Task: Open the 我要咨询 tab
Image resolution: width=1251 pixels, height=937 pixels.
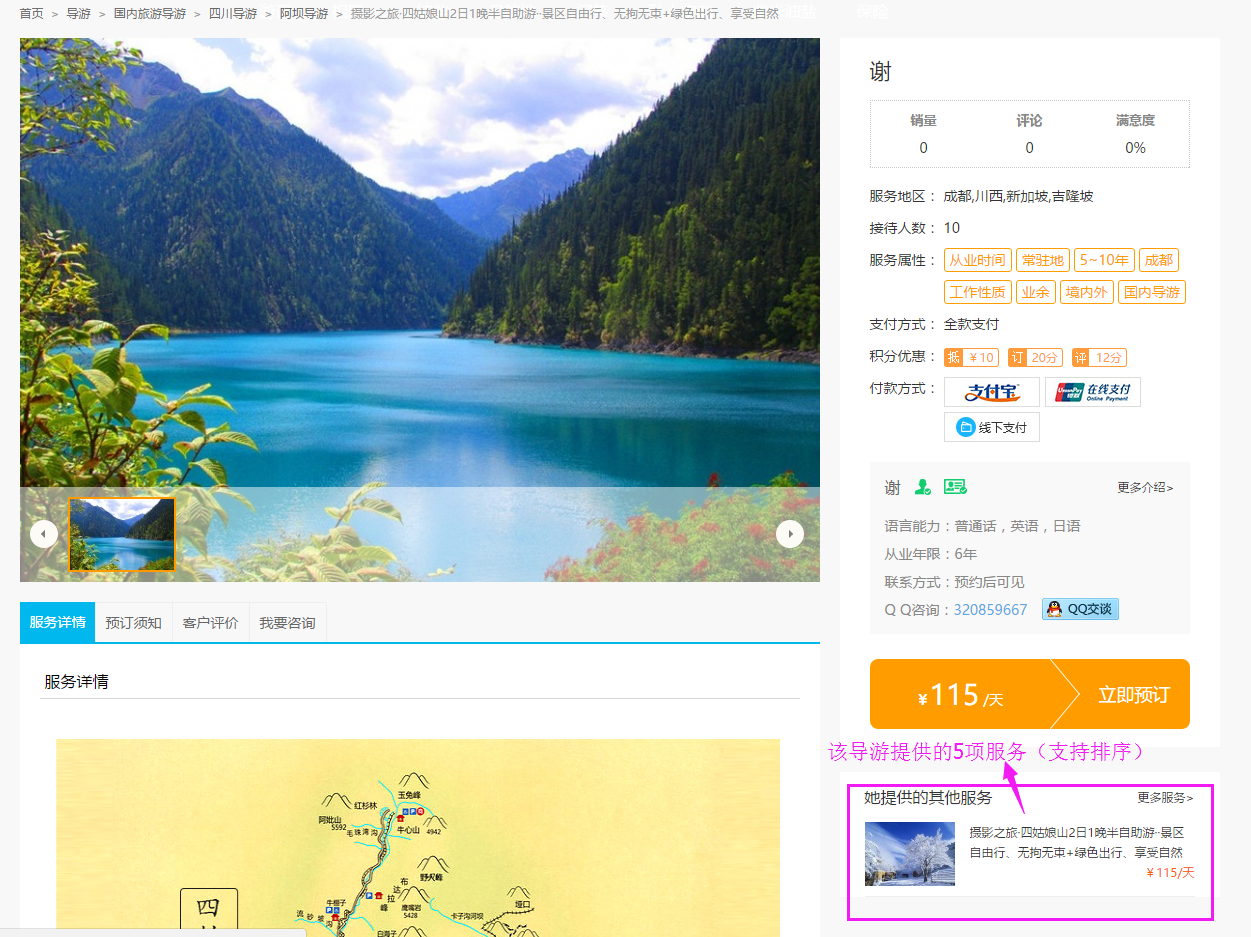Action: pyautogui.click(x=287, y=623)
